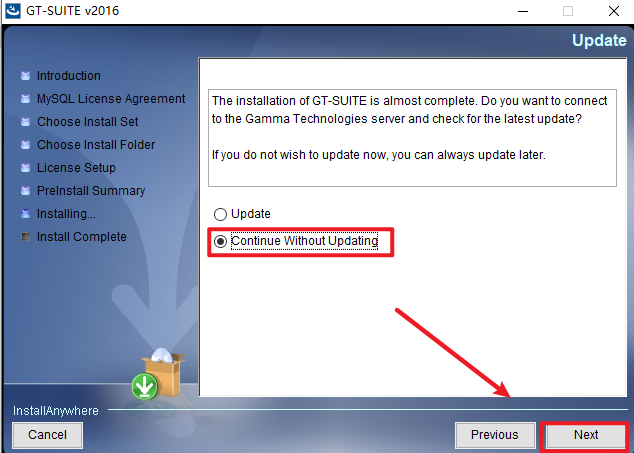The width and height of the screenshot is (634, 453).
Task: Click the Previous button
Action: pyautogui.click(x=495, y=435)
